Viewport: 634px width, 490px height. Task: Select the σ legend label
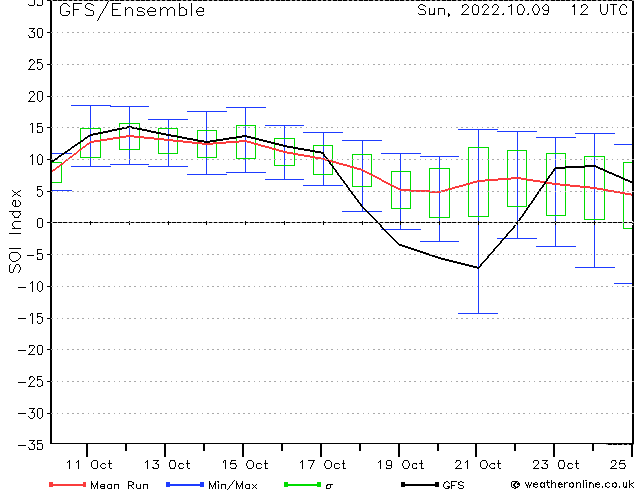[329, 486]
